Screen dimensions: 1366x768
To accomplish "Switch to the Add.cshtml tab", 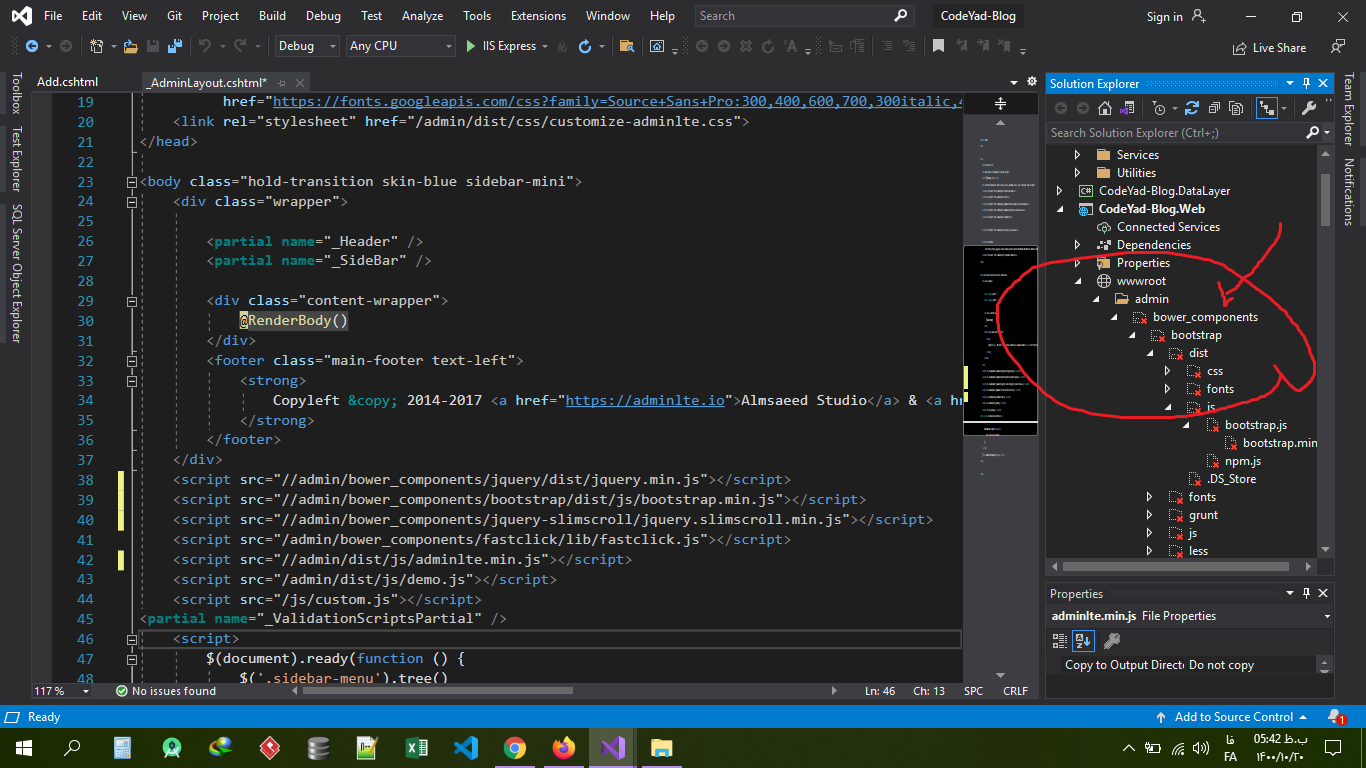I will [x=68, y=83].
